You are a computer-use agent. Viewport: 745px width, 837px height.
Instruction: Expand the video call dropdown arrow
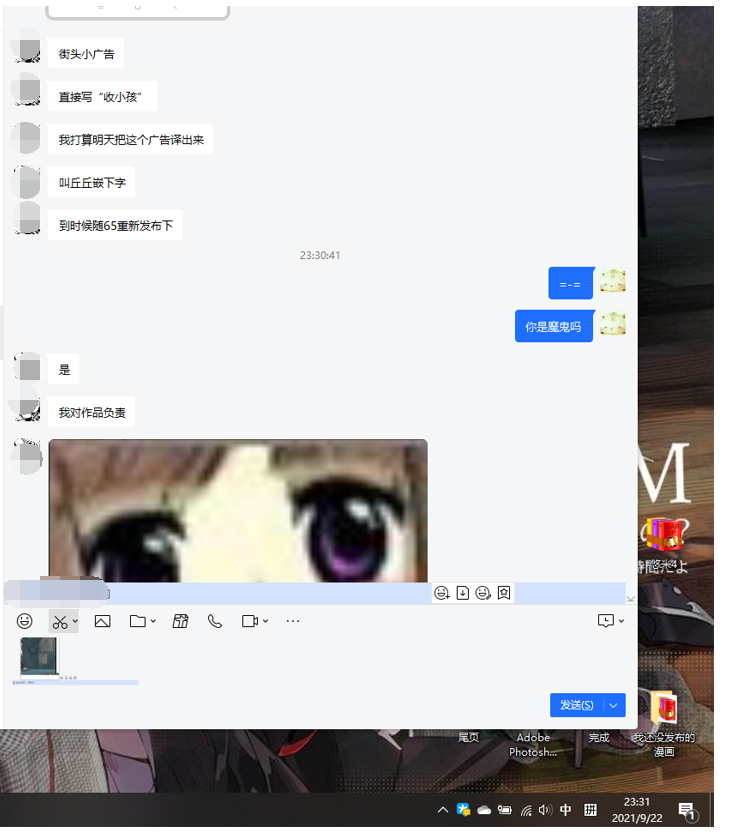pyautogui.click(x=265, y=621)
